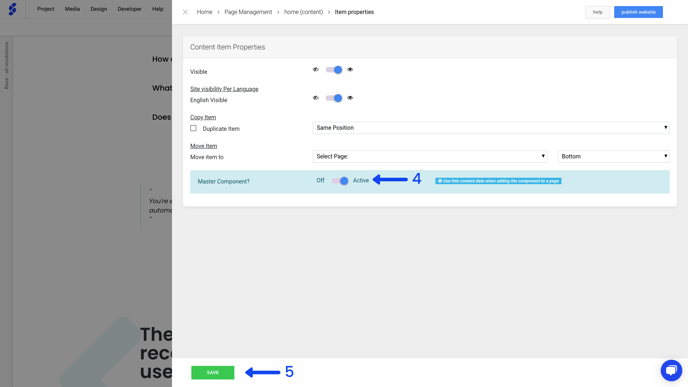
Task: Go to home (content) breadcrumb
Action: tap(303, 12)
